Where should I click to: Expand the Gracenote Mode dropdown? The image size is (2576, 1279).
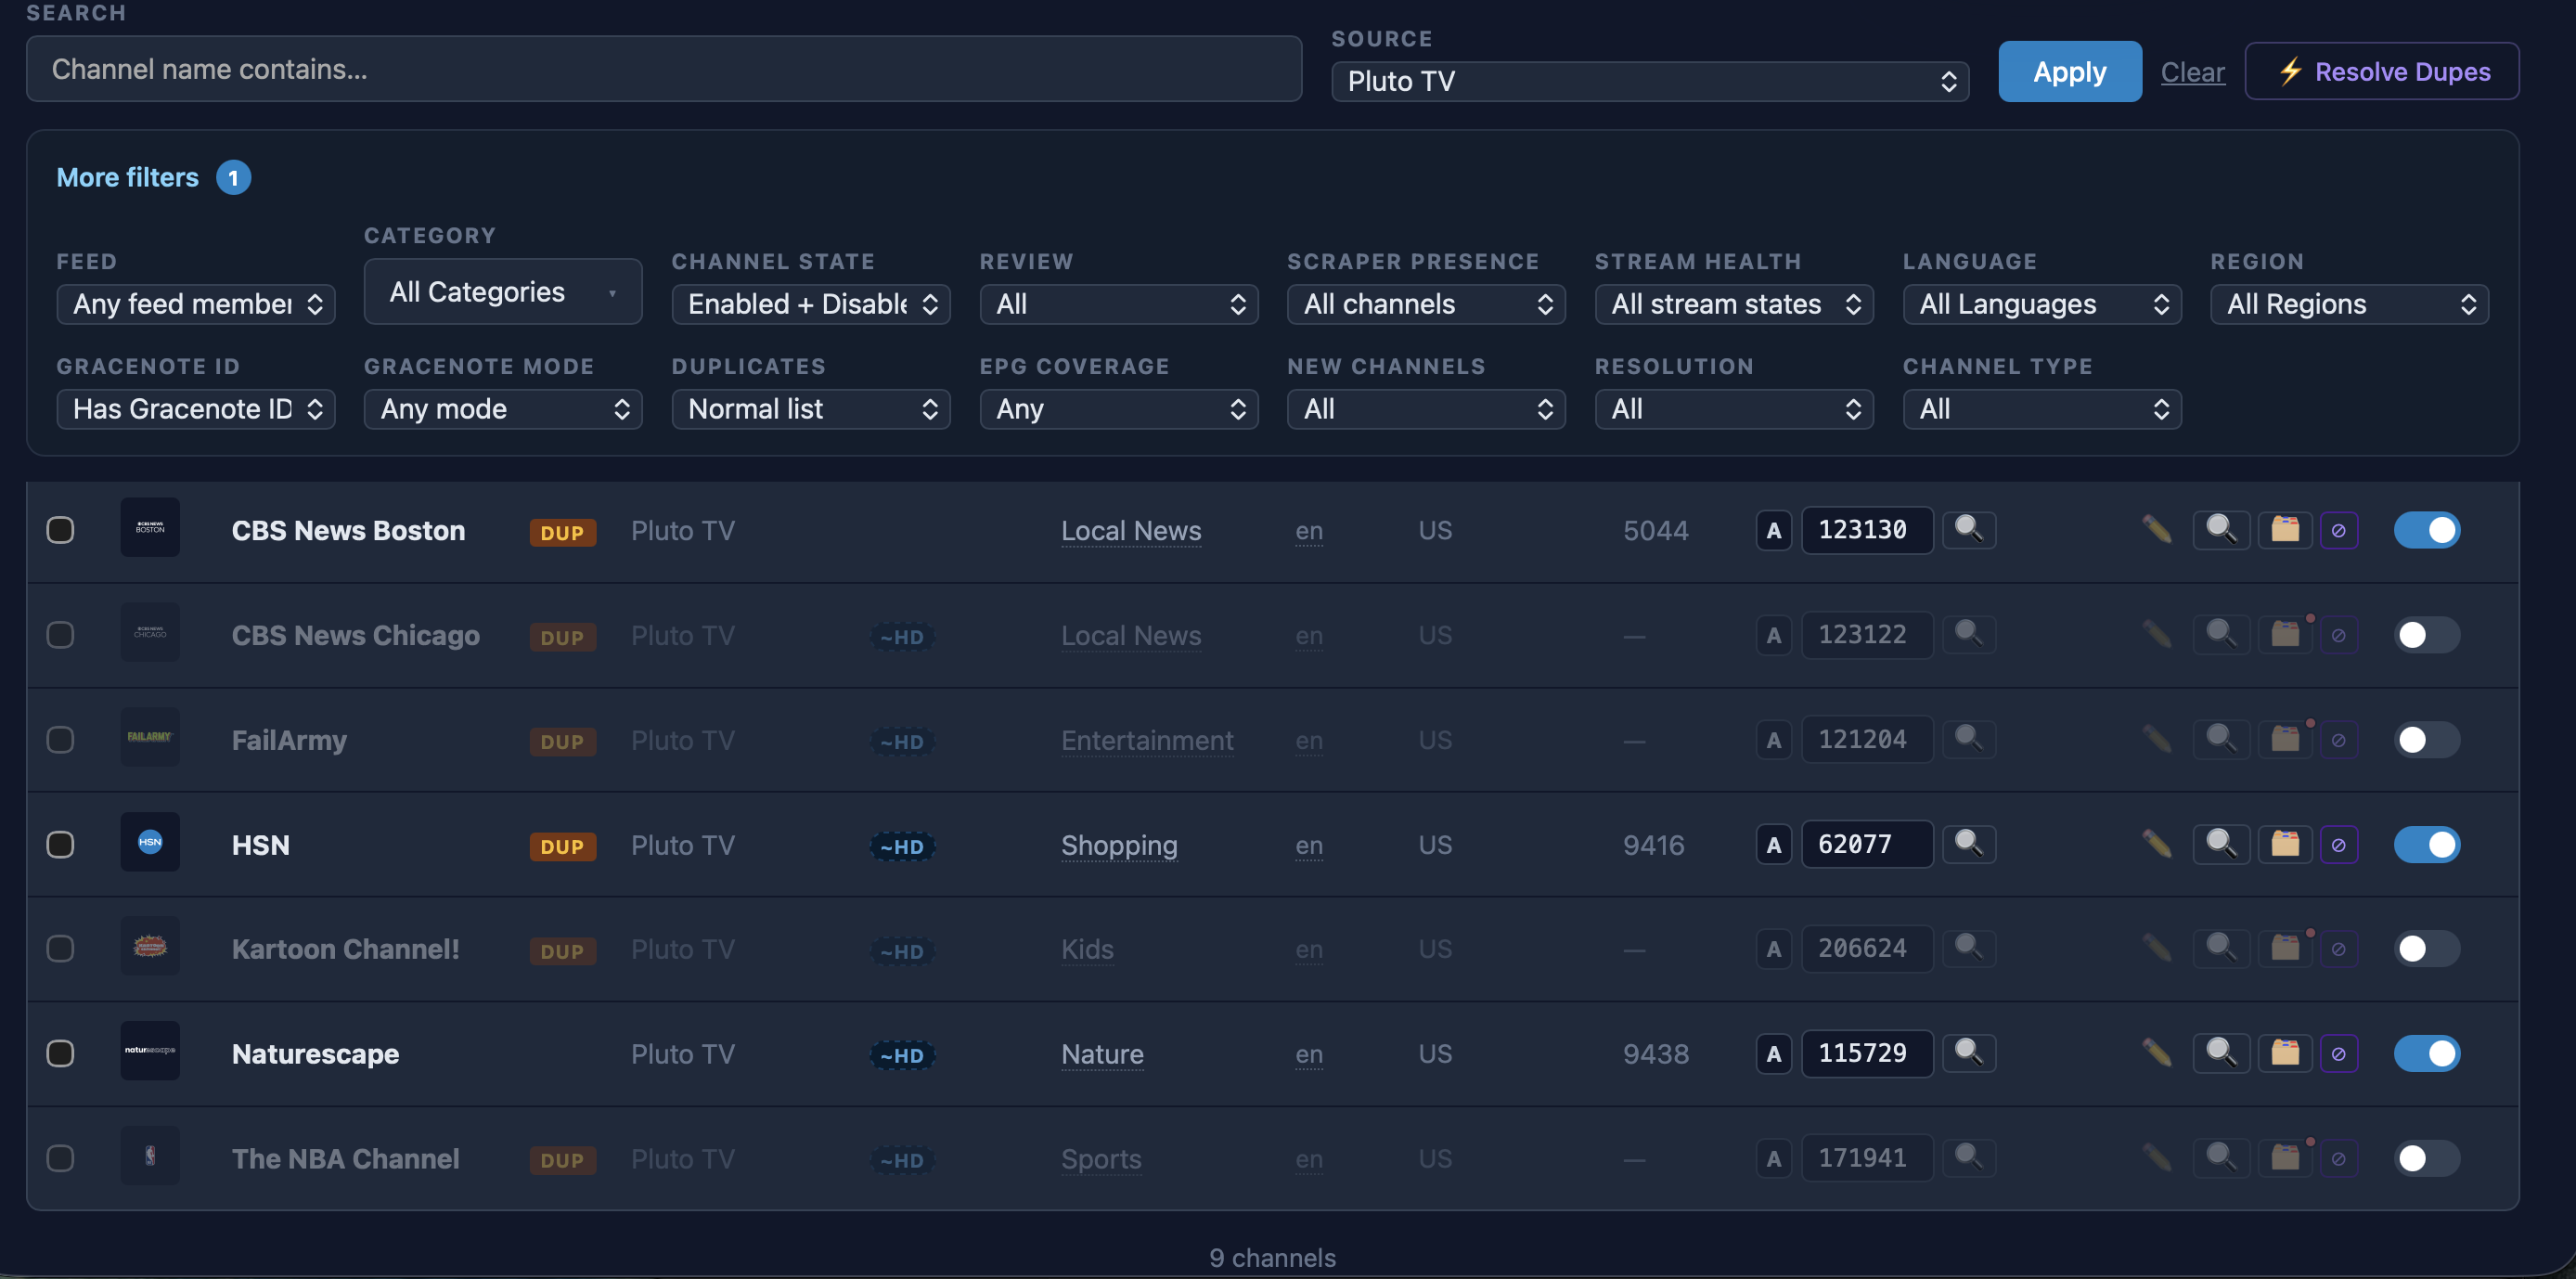[x=503, y=409]
